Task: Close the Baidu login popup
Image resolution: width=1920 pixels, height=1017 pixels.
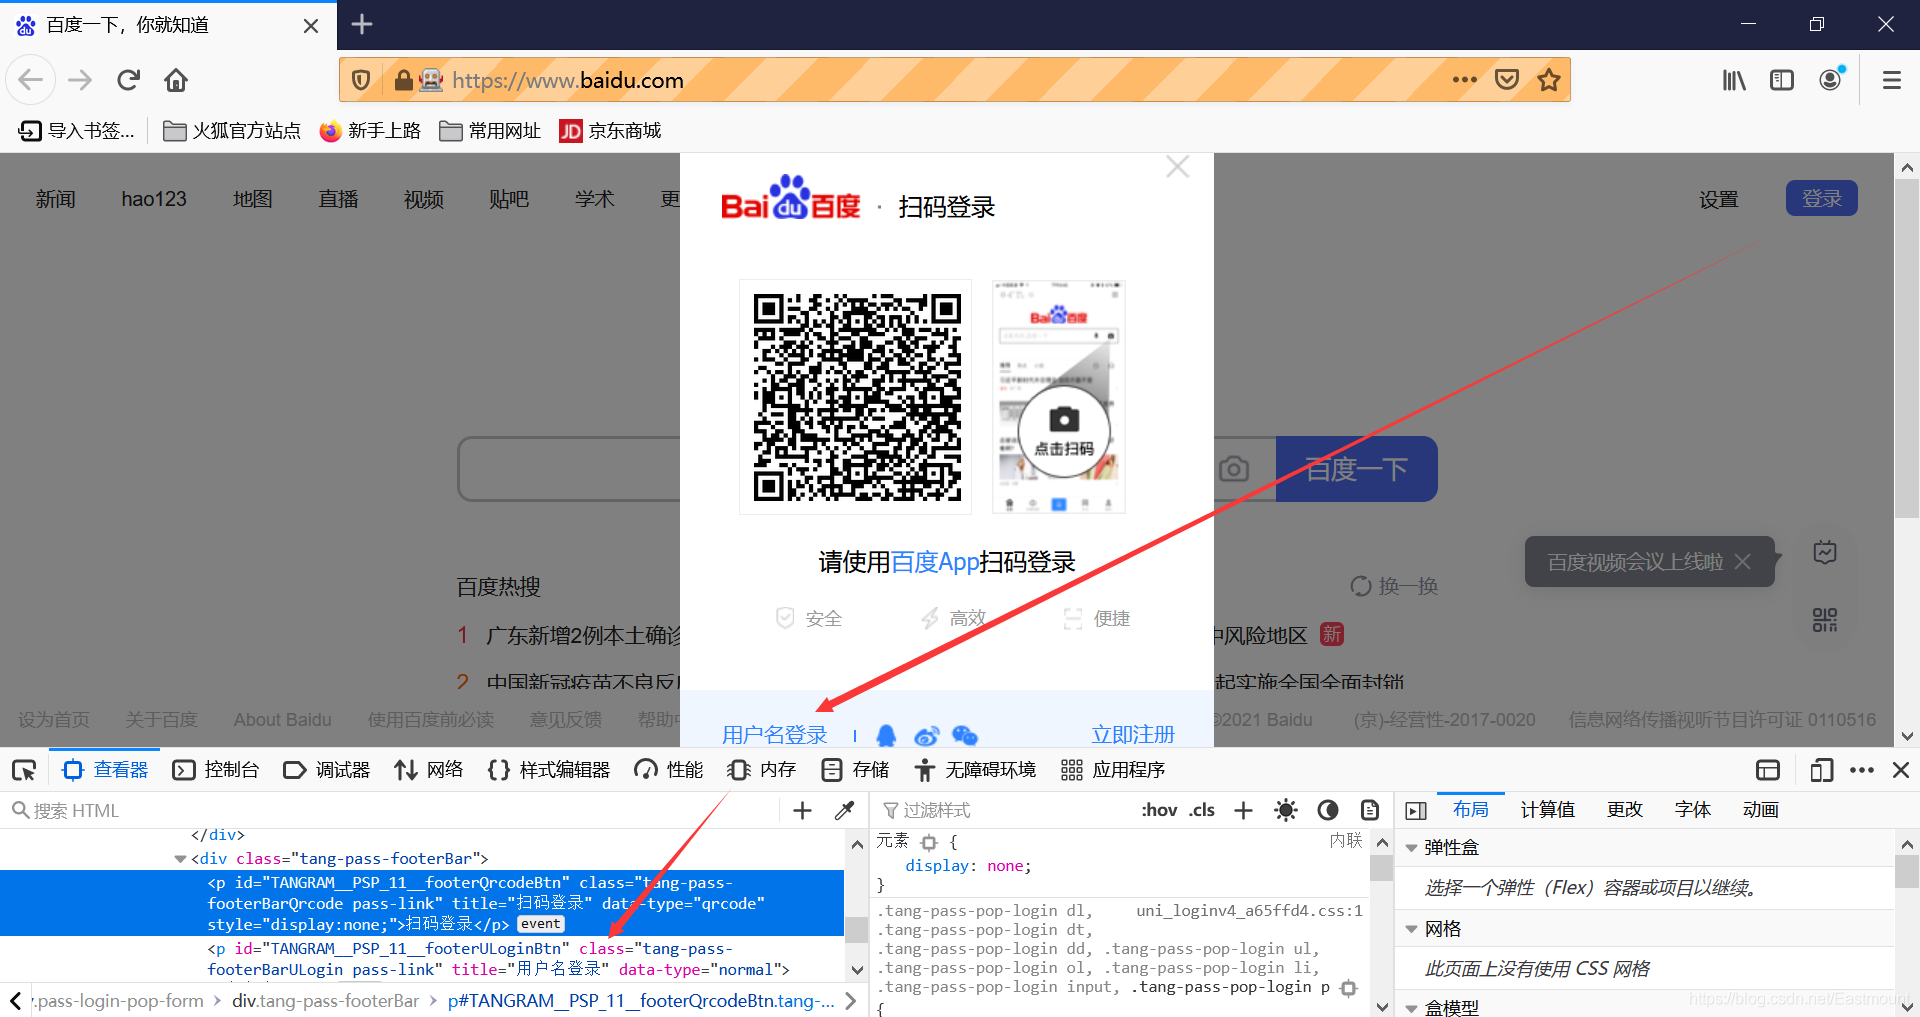Action: point(1178,167)
